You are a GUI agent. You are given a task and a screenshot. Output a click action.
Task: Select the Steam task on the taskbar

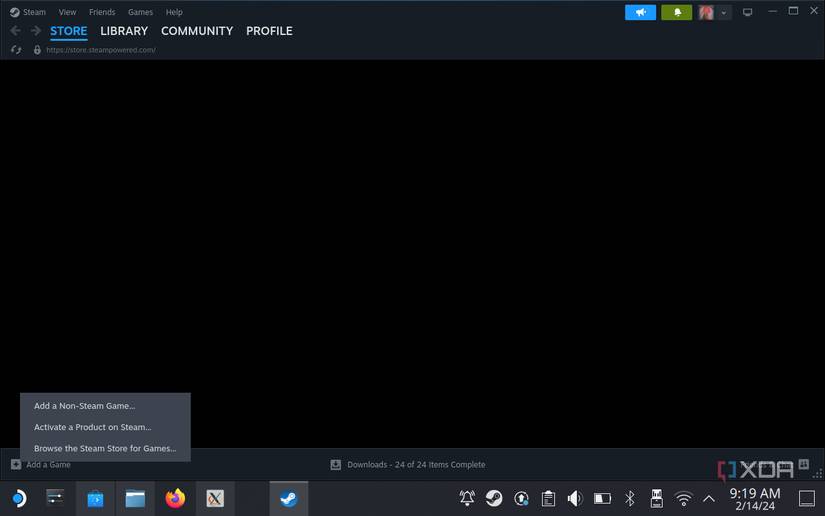click(288, 499)
